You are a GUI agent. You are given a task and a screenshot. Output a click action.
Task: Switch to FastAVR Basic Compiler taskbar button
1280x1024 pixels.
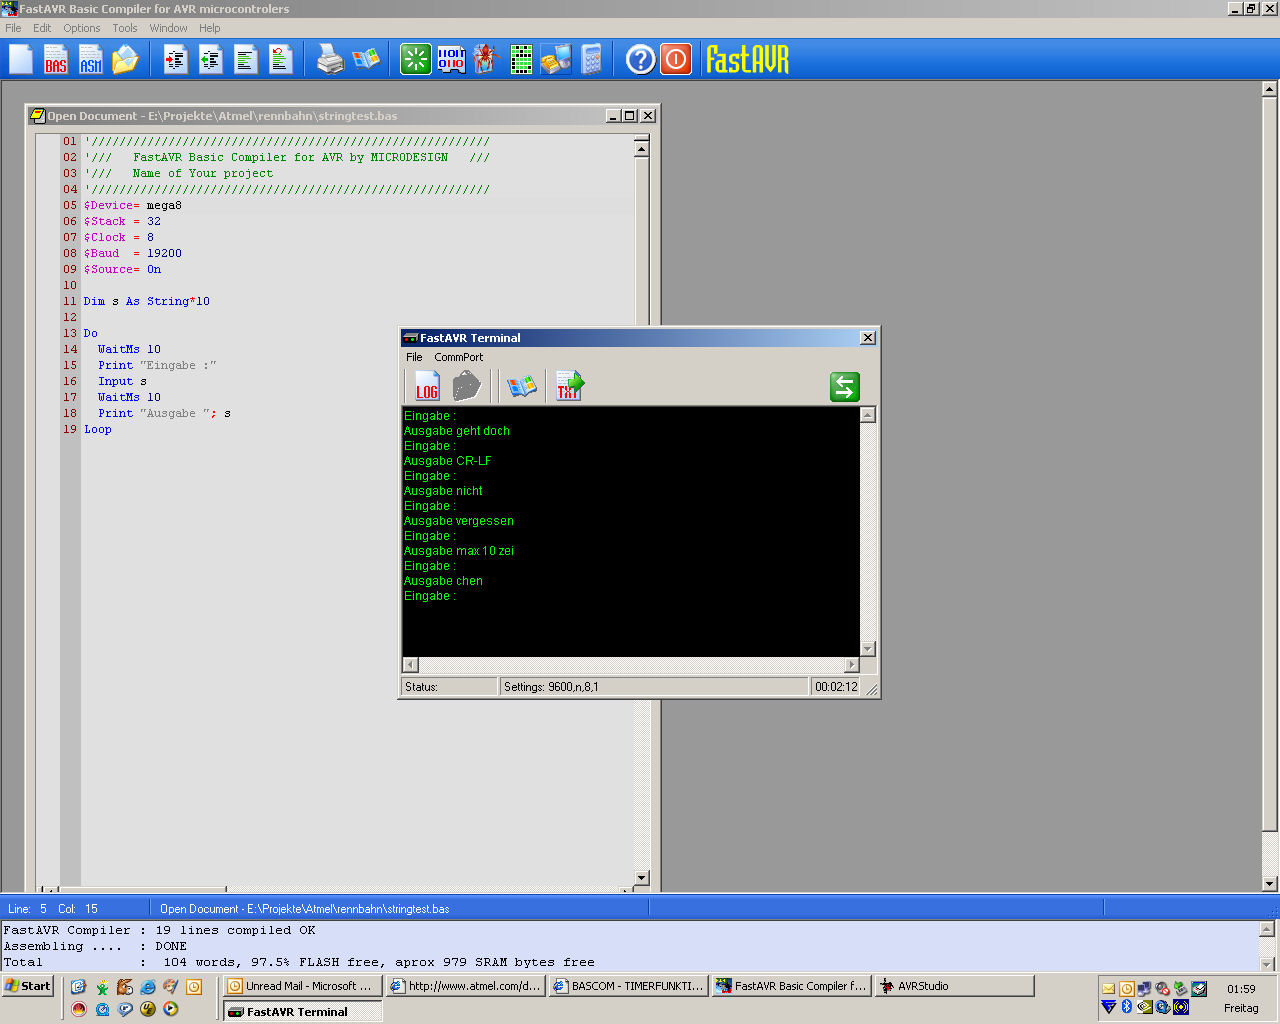click(791, 986)
